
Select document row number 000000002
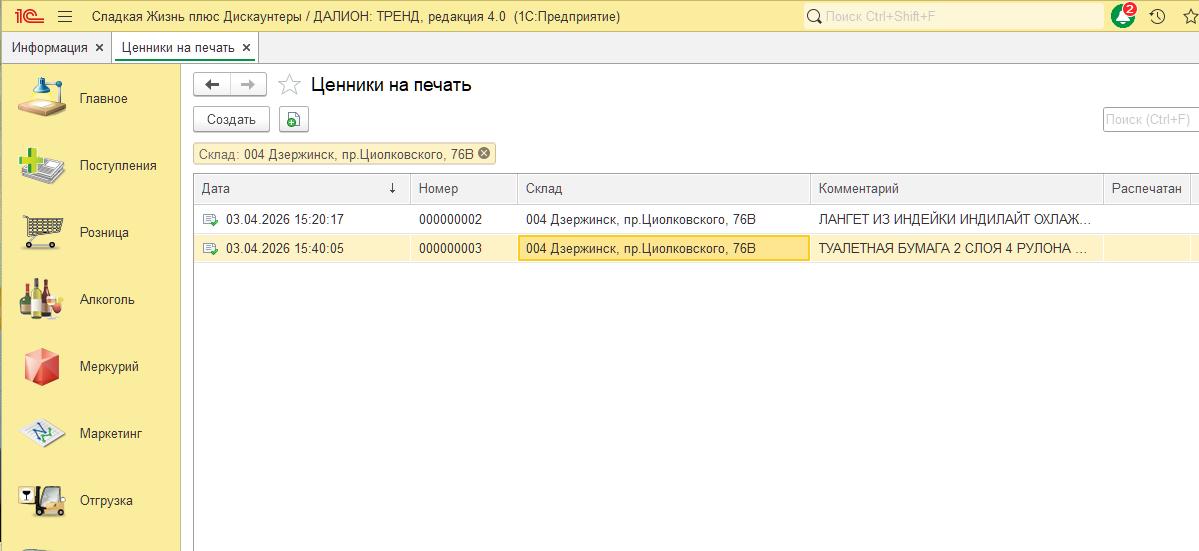pos(450,219)
